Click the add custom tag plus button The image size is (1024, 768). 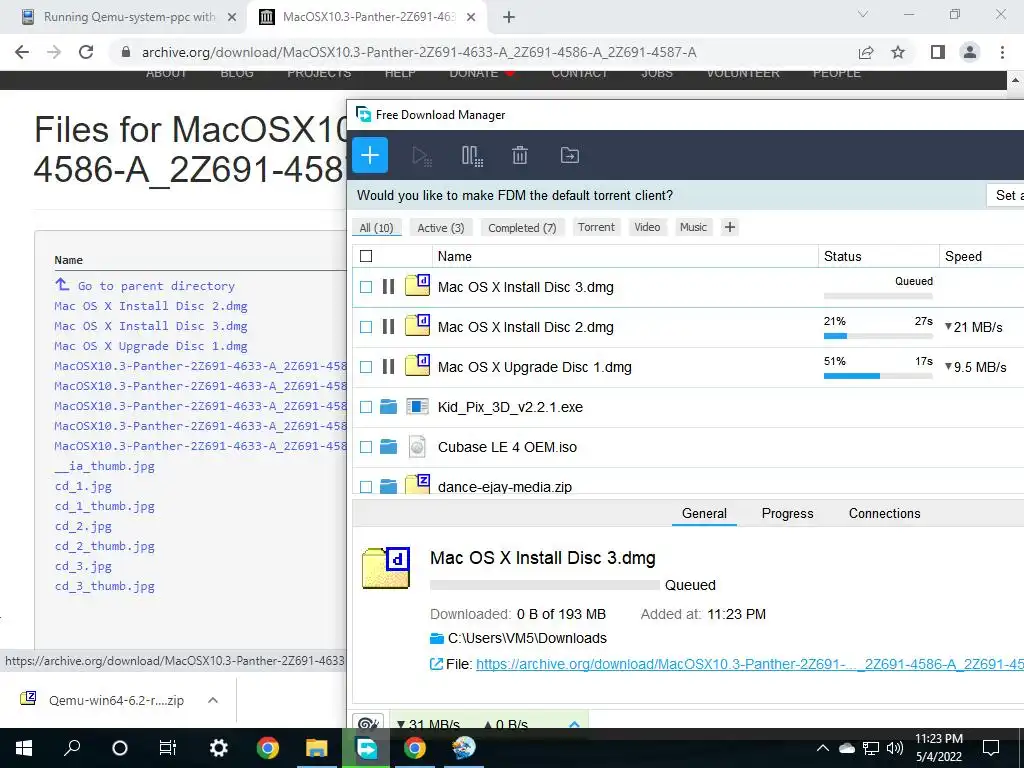tap(730, 227)
